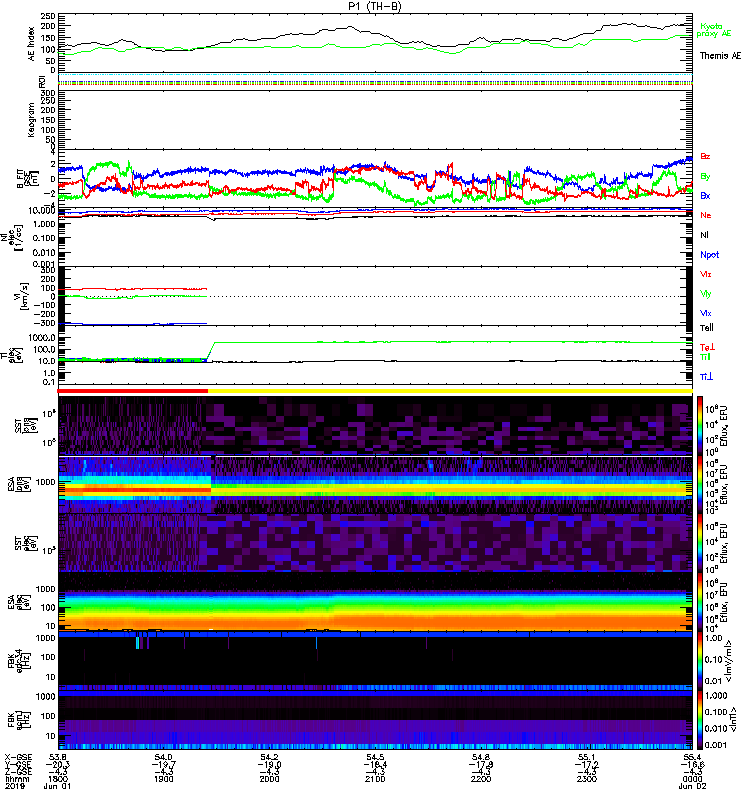Image resolution: width=750 pixels, height=800 pixels.
Task: Click the Y-GSE value "-19.7"
Action: coord(163,765)
